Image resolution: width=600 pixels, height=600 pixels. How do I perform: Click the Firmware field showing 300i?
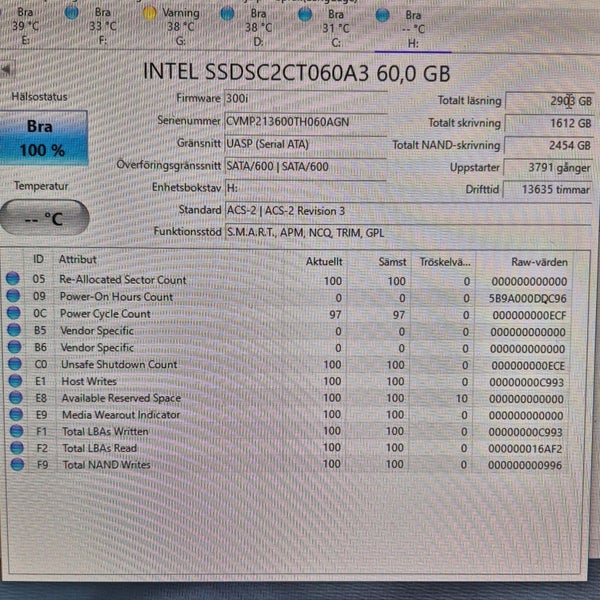[x=305, y=99]
